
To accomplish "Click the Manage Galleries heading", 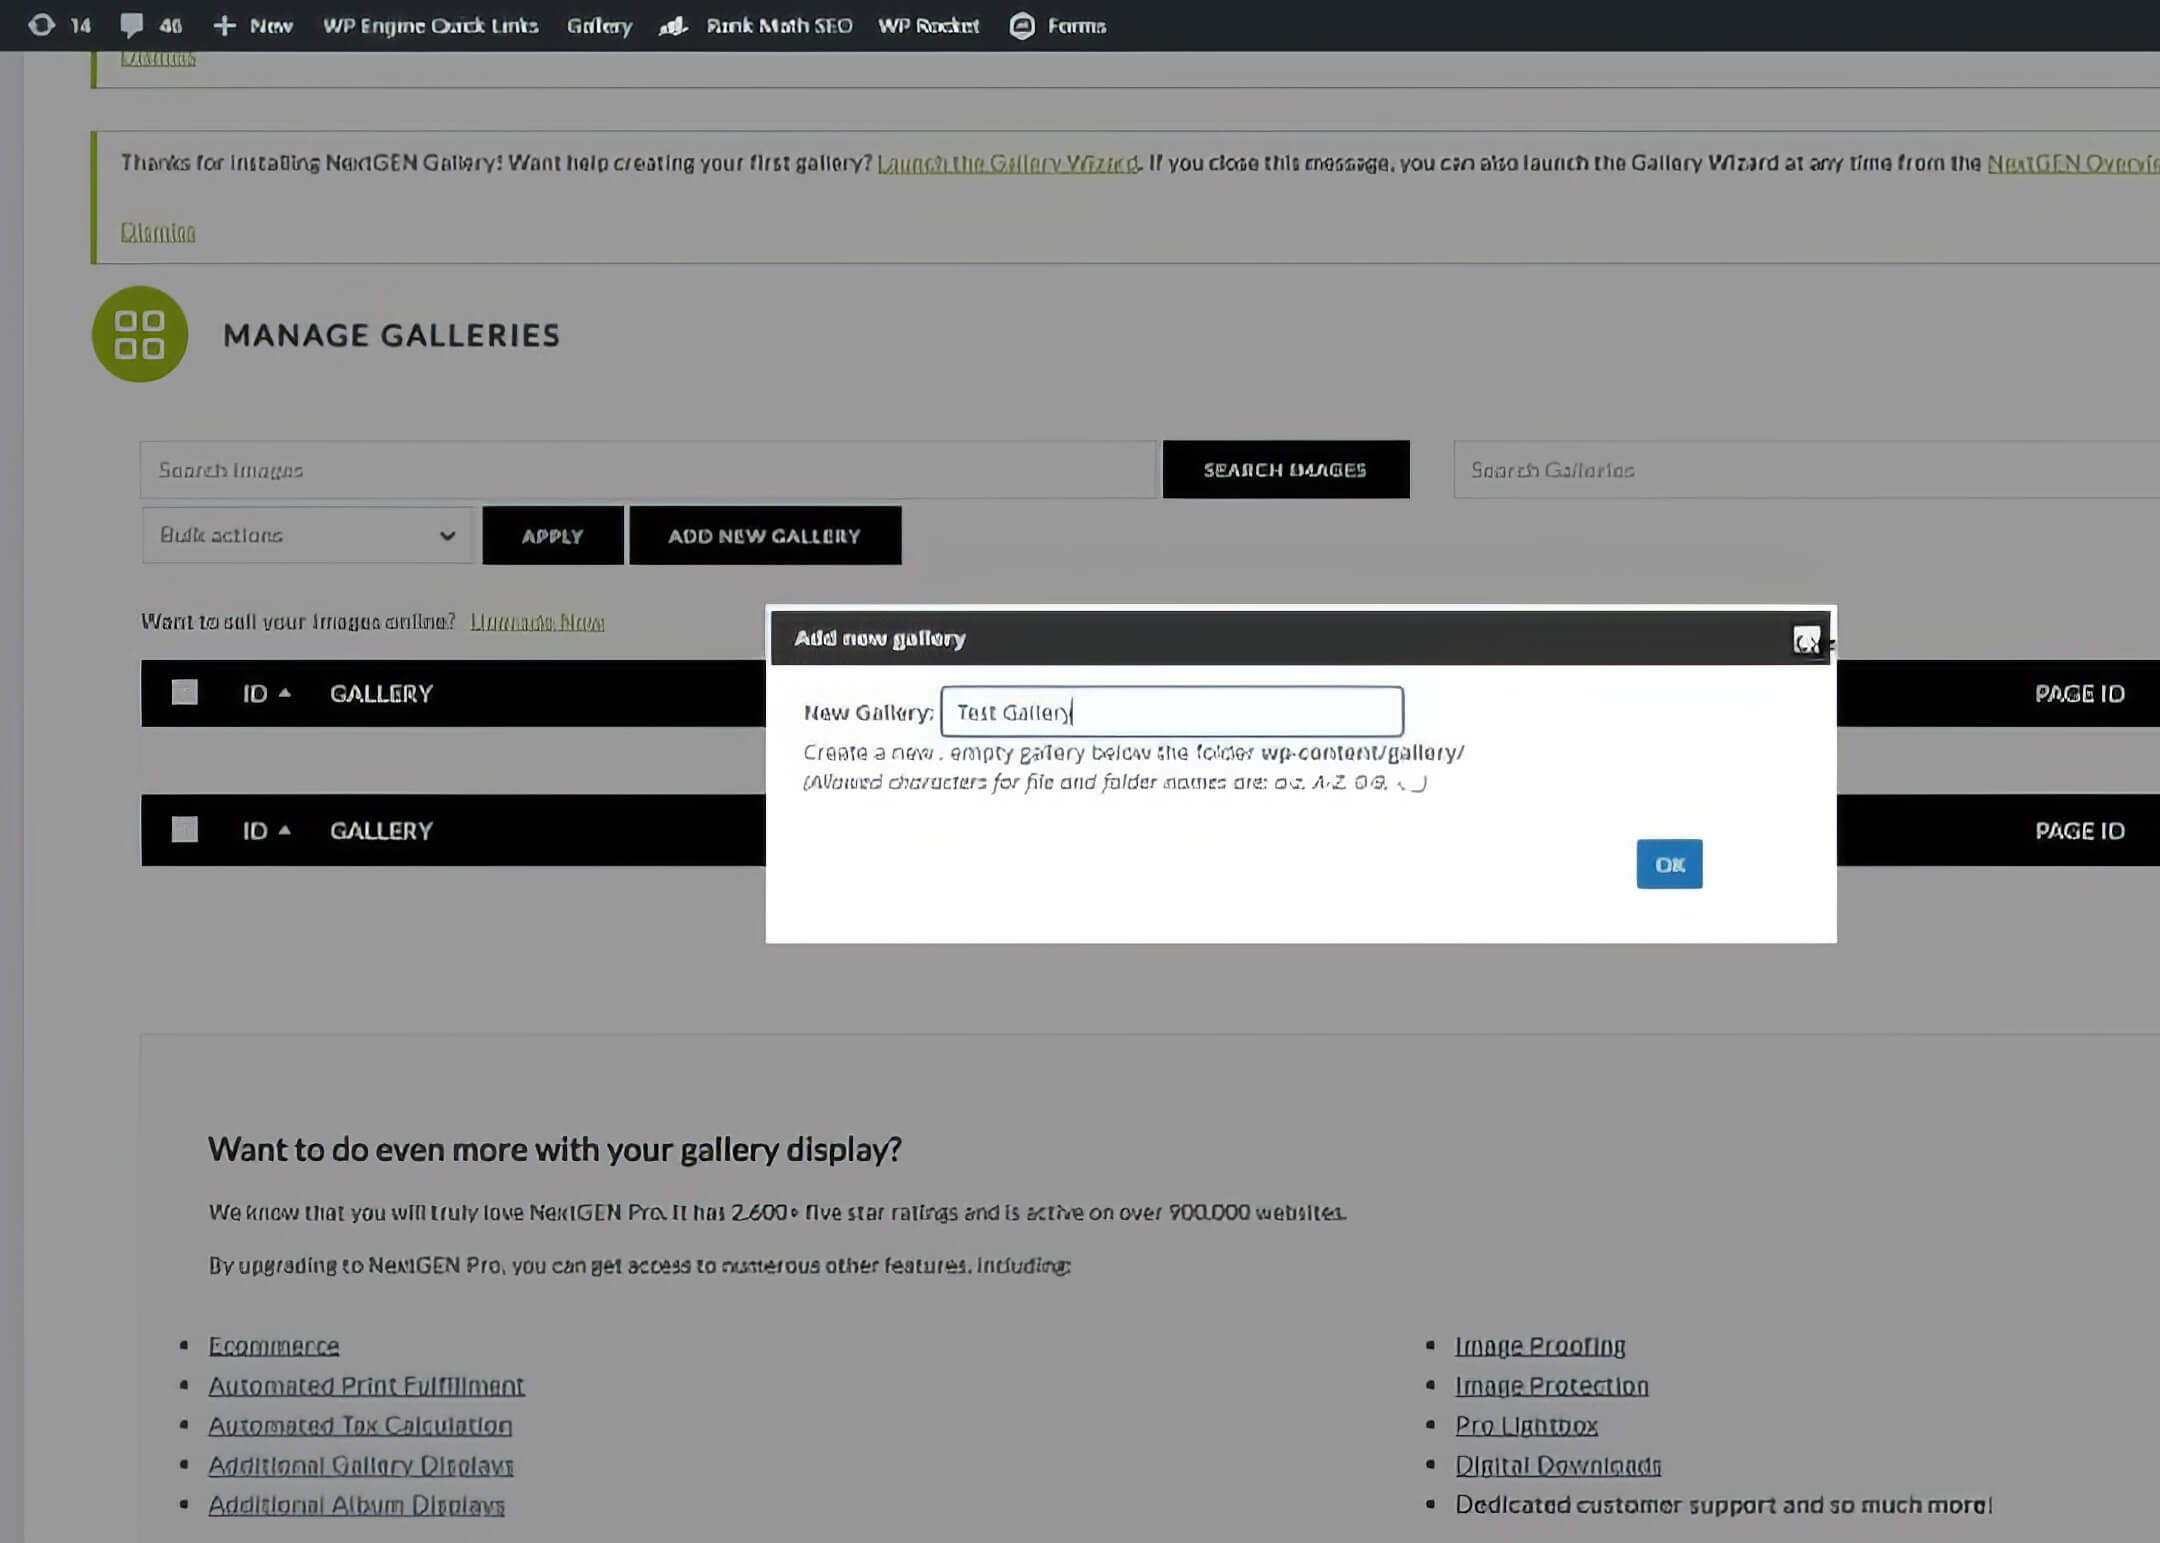I will pyautogui.click(x=392, y=335).
